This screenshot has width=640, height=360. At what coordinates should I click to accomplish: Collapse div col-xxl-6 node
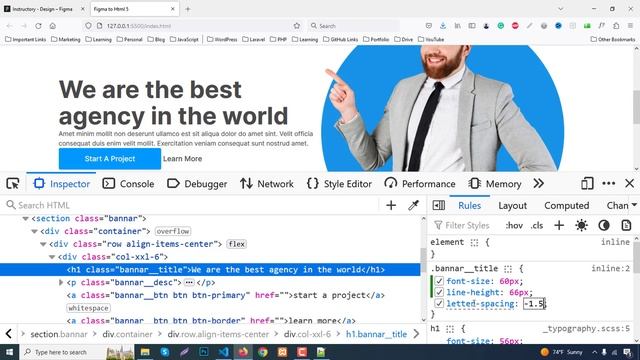coord(52,257)
